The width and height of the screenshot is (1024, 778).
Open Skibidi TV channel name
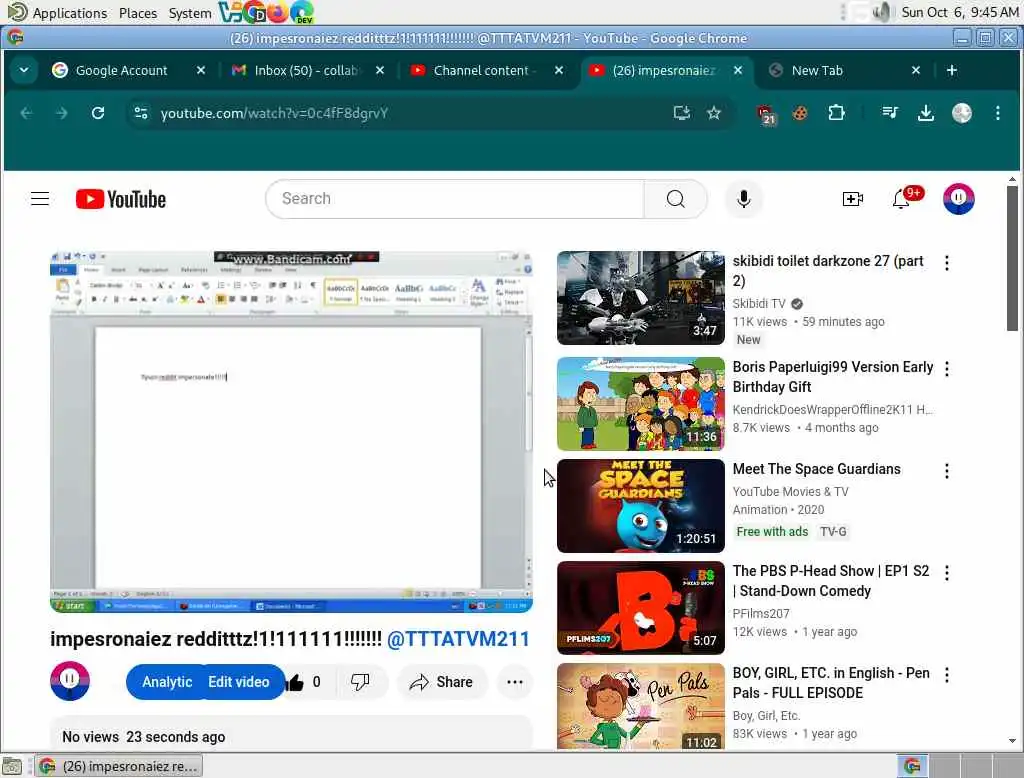tap(759, 304)
